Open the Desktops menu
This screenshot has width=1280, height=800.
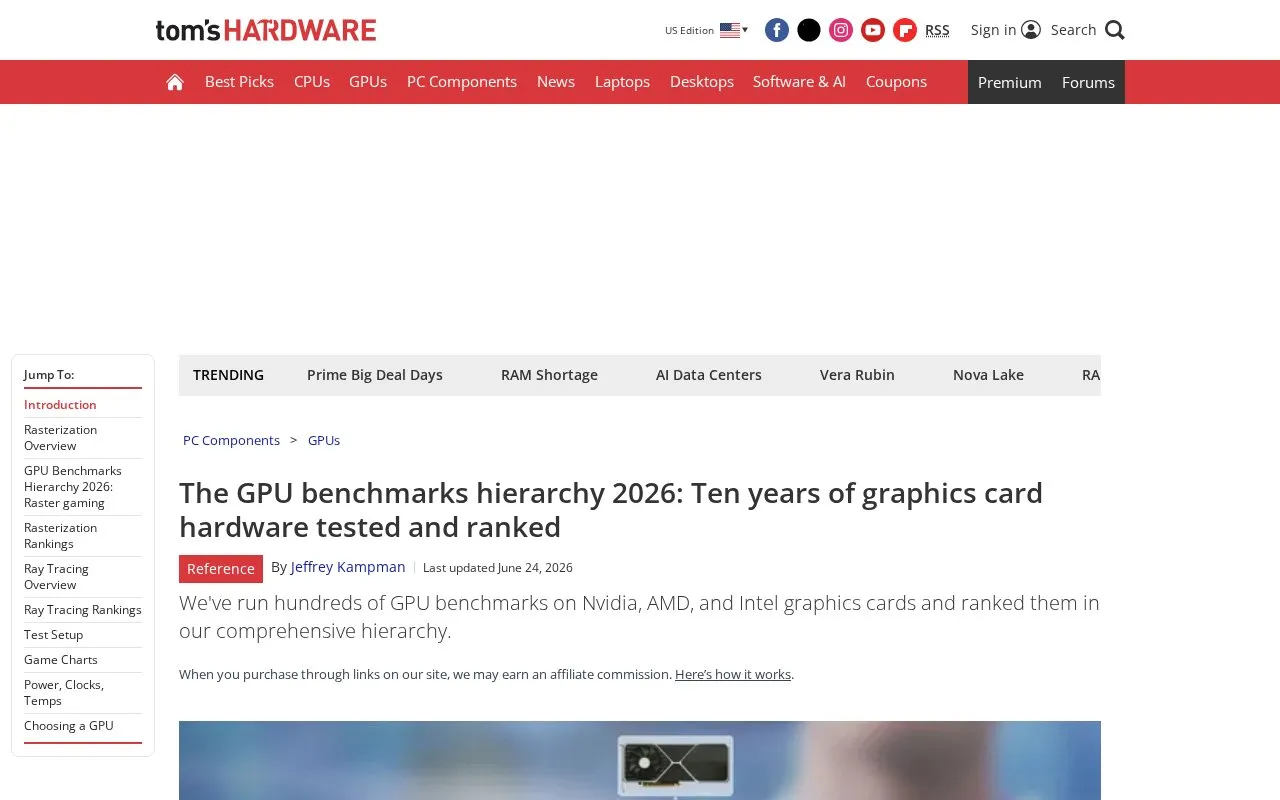[x=702, y=82]
